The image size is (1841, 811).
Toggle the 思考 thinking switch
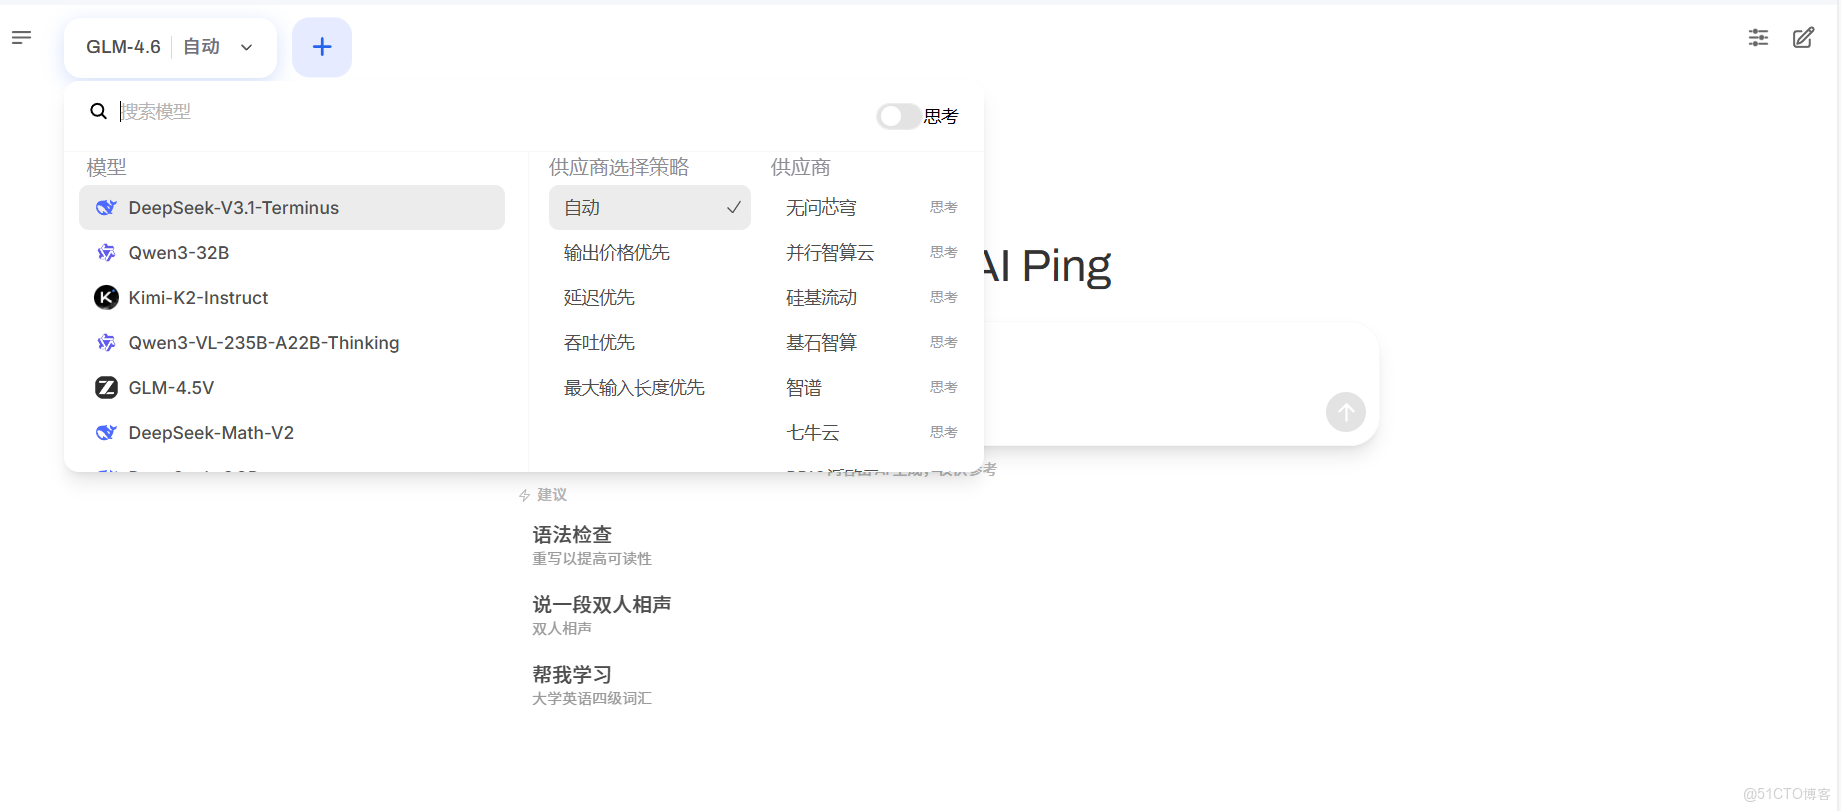point(898,116)
